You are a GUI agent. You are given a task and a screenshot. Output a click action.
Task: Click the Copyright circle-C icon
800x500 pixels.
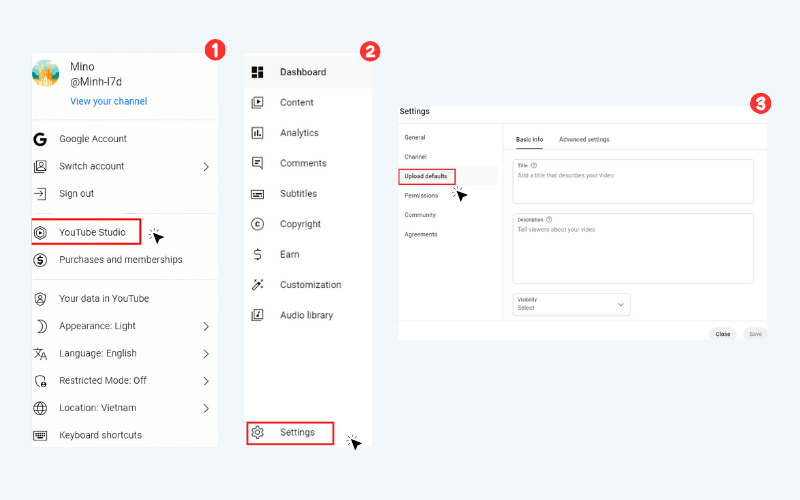(x=258, y=224)
